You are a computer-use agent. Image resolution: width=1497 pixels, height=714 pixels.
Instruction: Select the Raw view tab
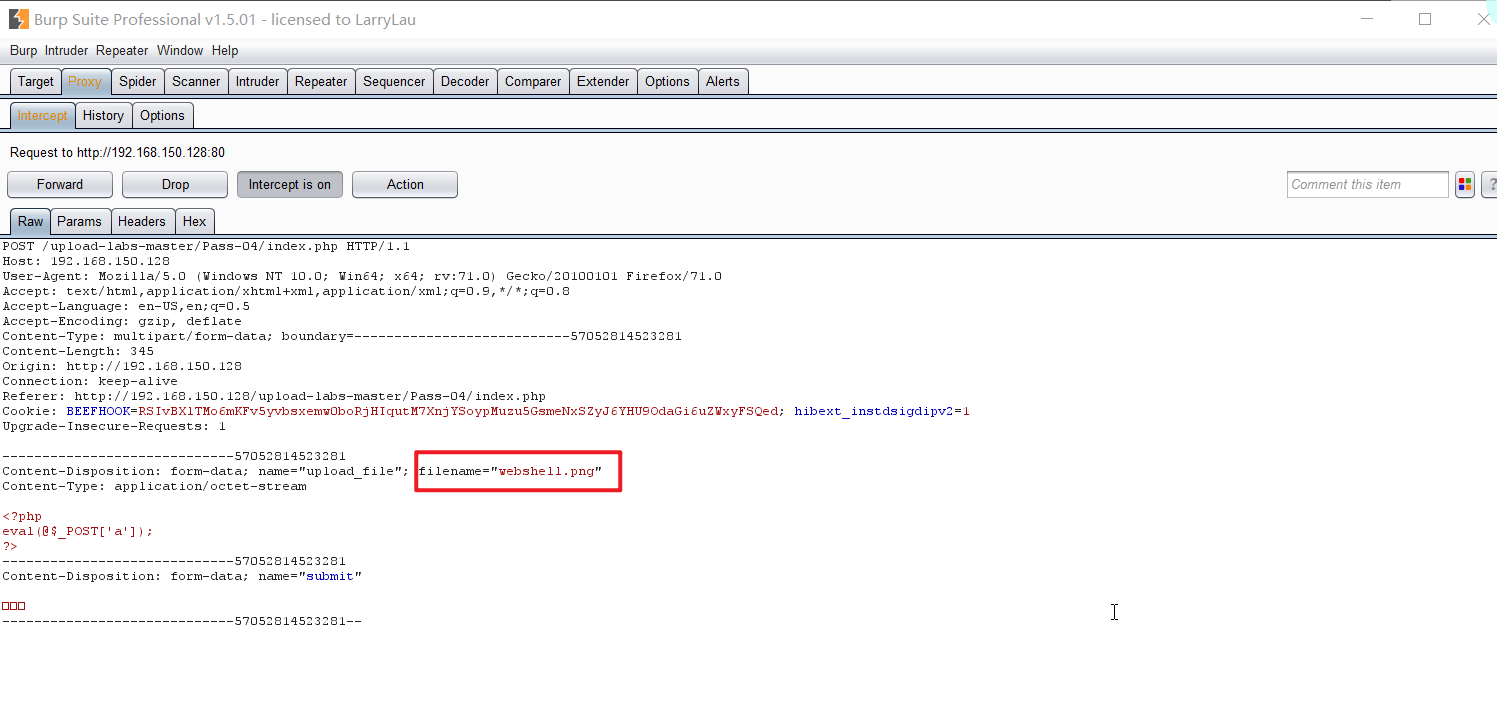30,221
